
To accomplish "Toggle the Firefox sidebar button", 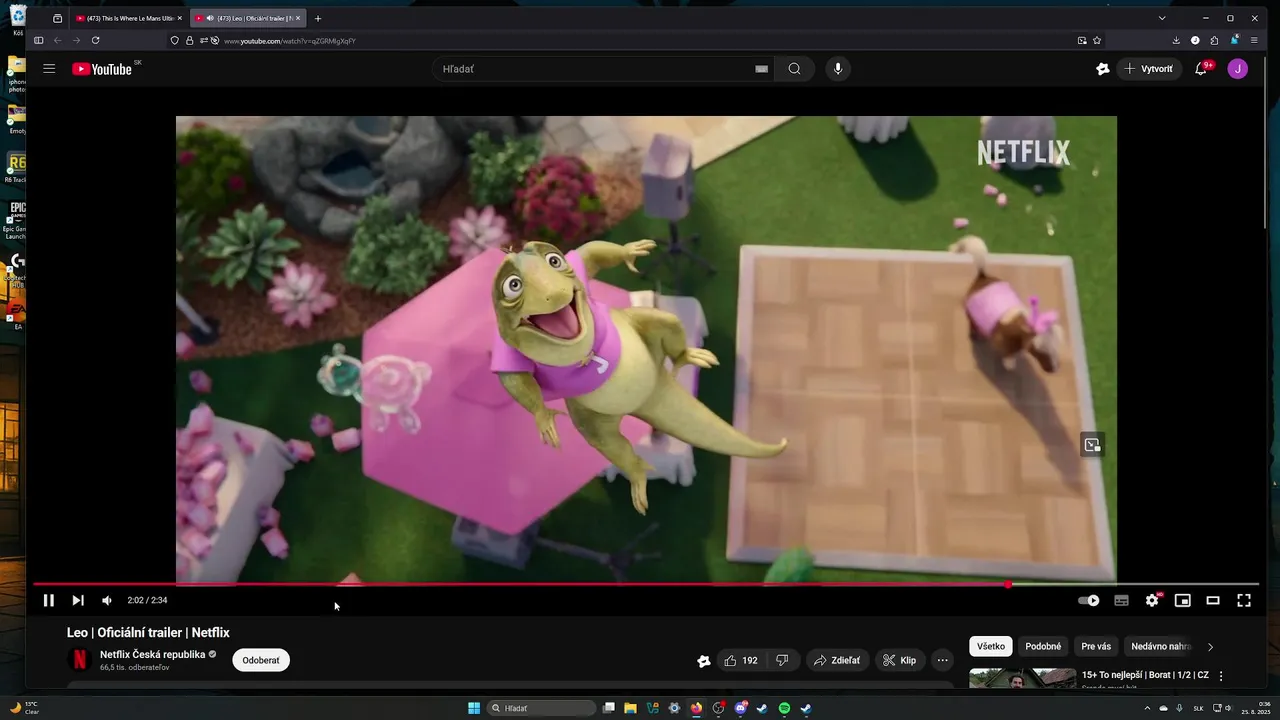I will 38,40.
